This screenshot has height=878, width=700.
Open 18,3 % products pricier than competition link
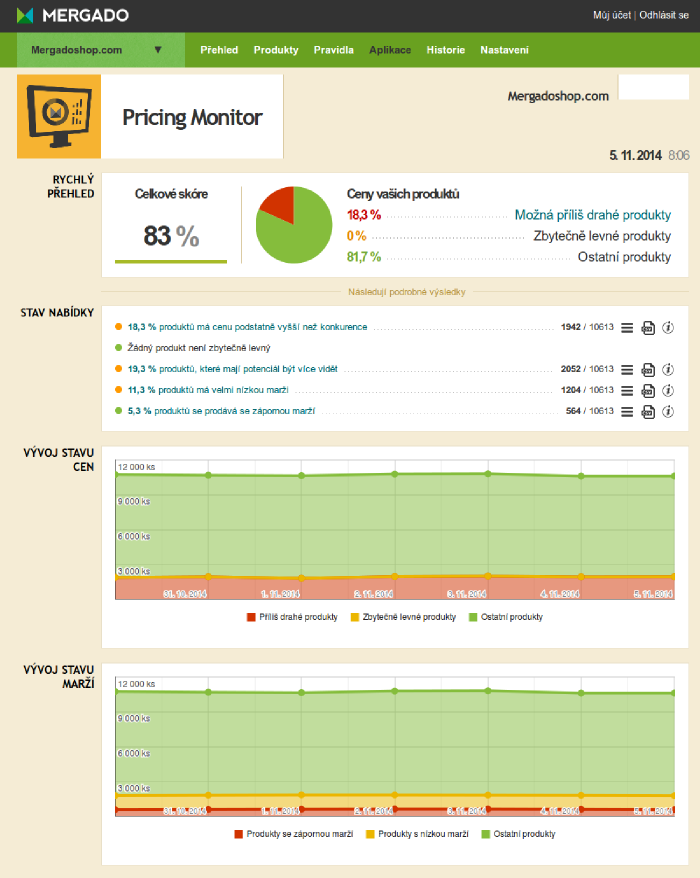(x=247, y=327)
